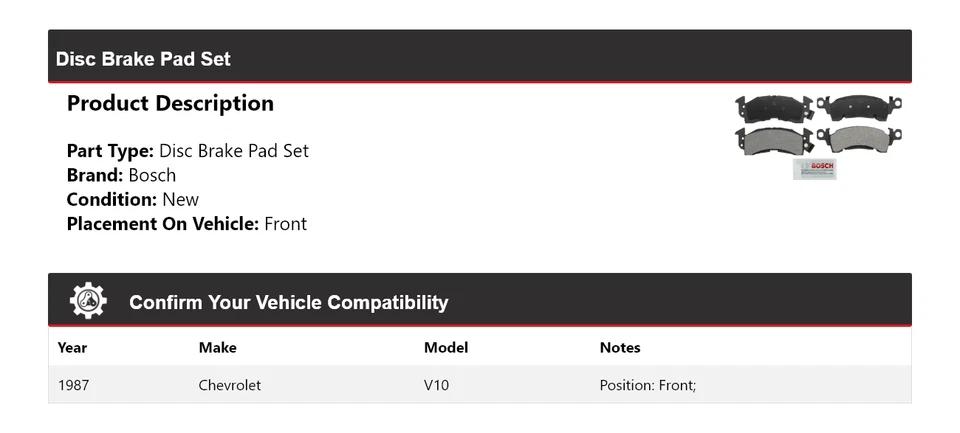
Task: Click the Placement On Vehicle: Front line
Action: [x=187, y=223]
